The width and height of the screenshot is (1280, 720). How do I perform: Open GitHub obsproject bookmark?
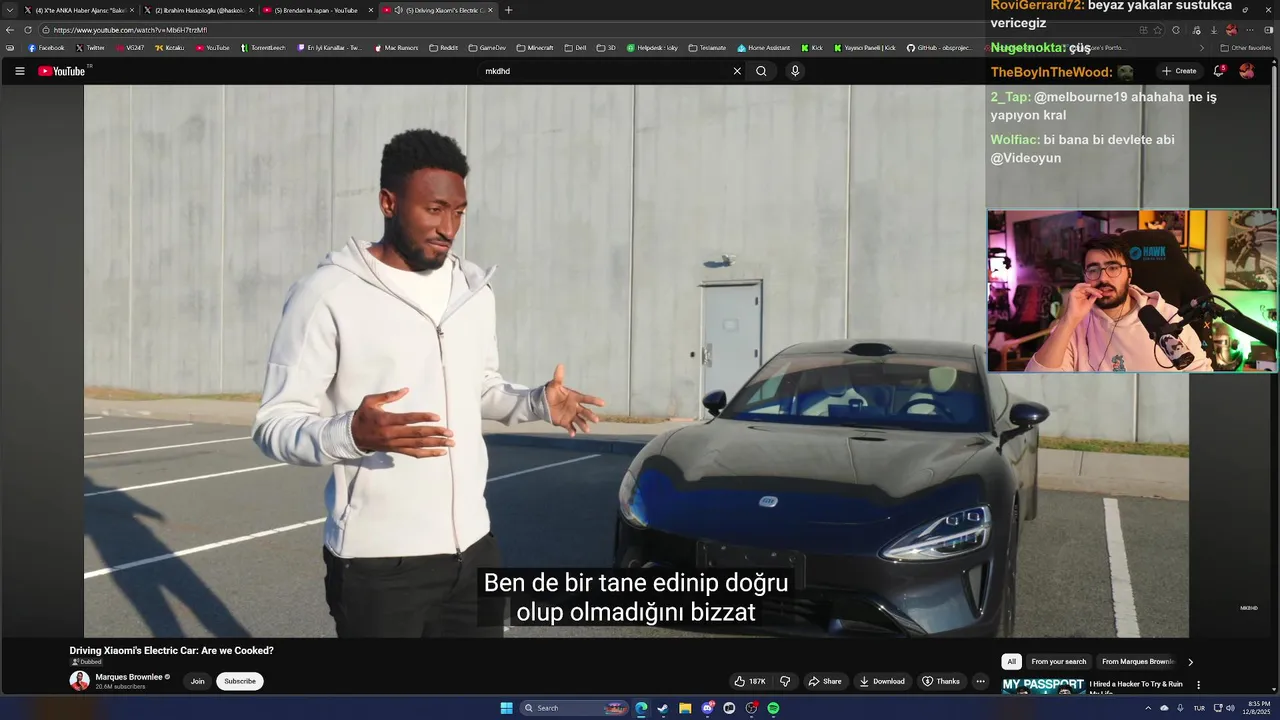pos(939,48)
